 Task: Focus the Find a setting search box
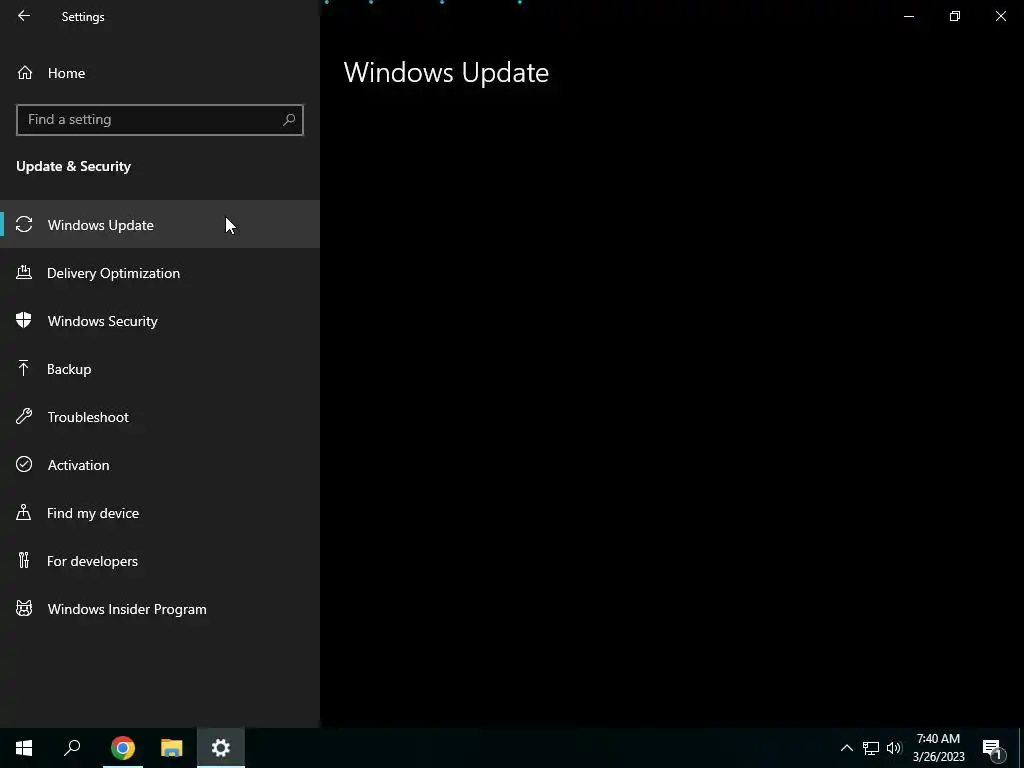(159, 120)
